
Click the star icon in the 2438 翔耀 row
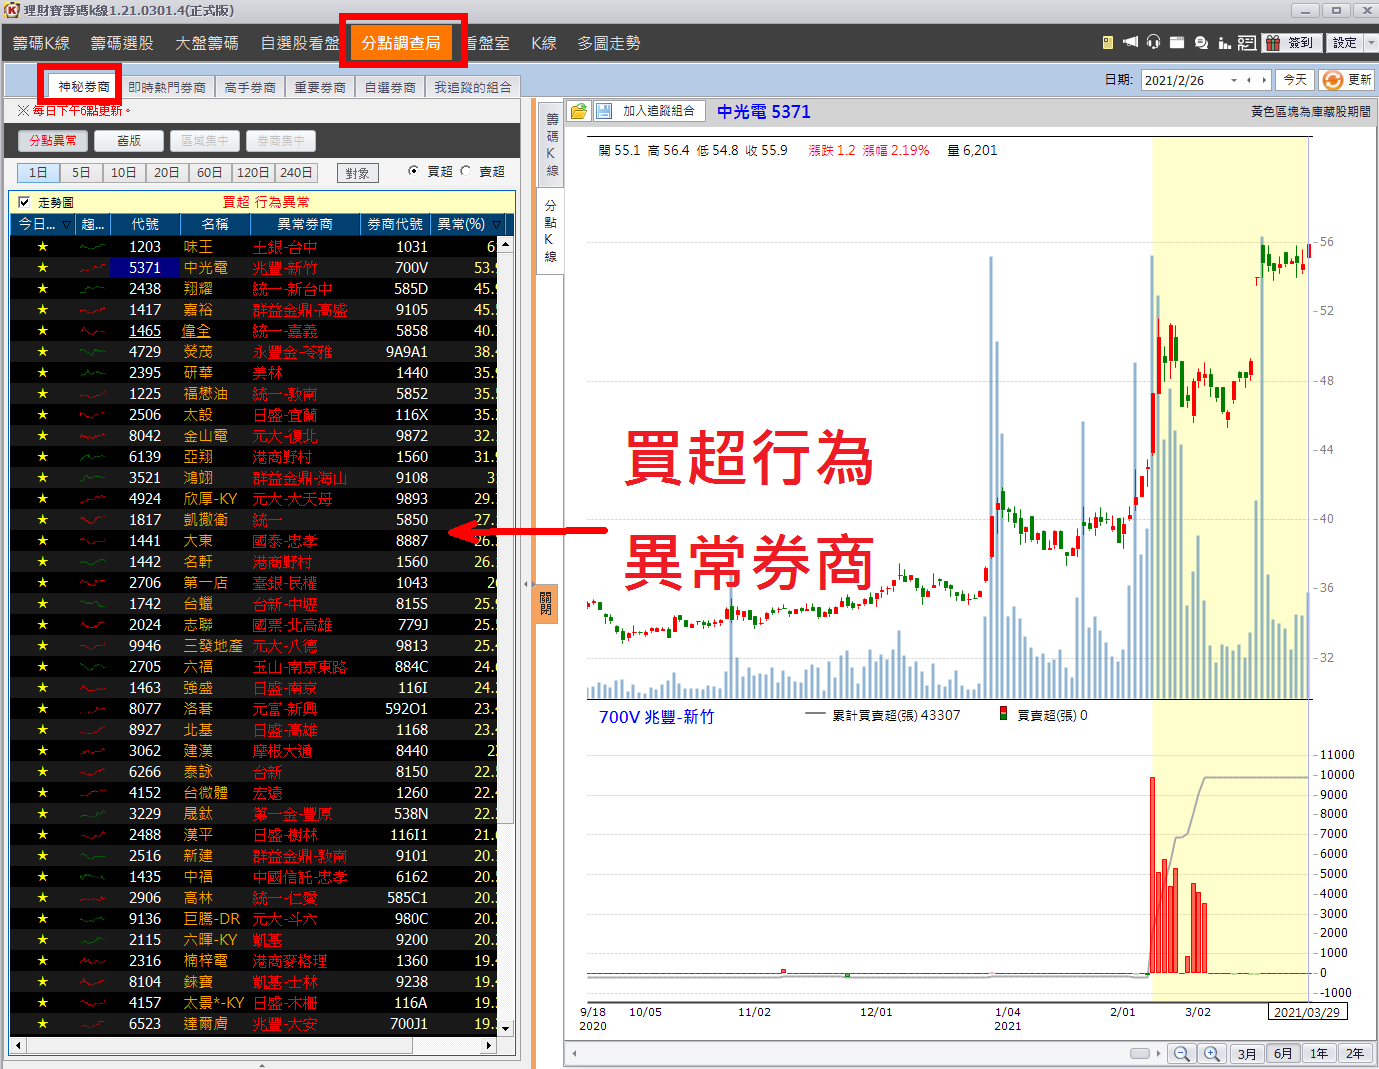click(x=42, y=288)
